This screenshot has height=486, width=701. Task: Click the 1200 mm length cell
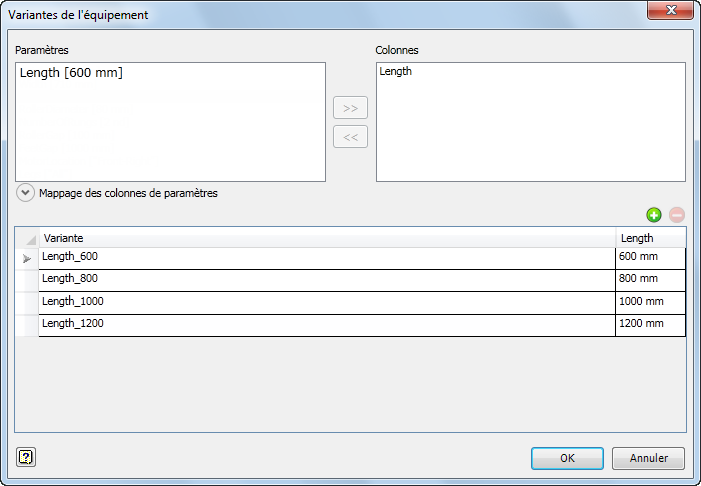click(650, 325)
